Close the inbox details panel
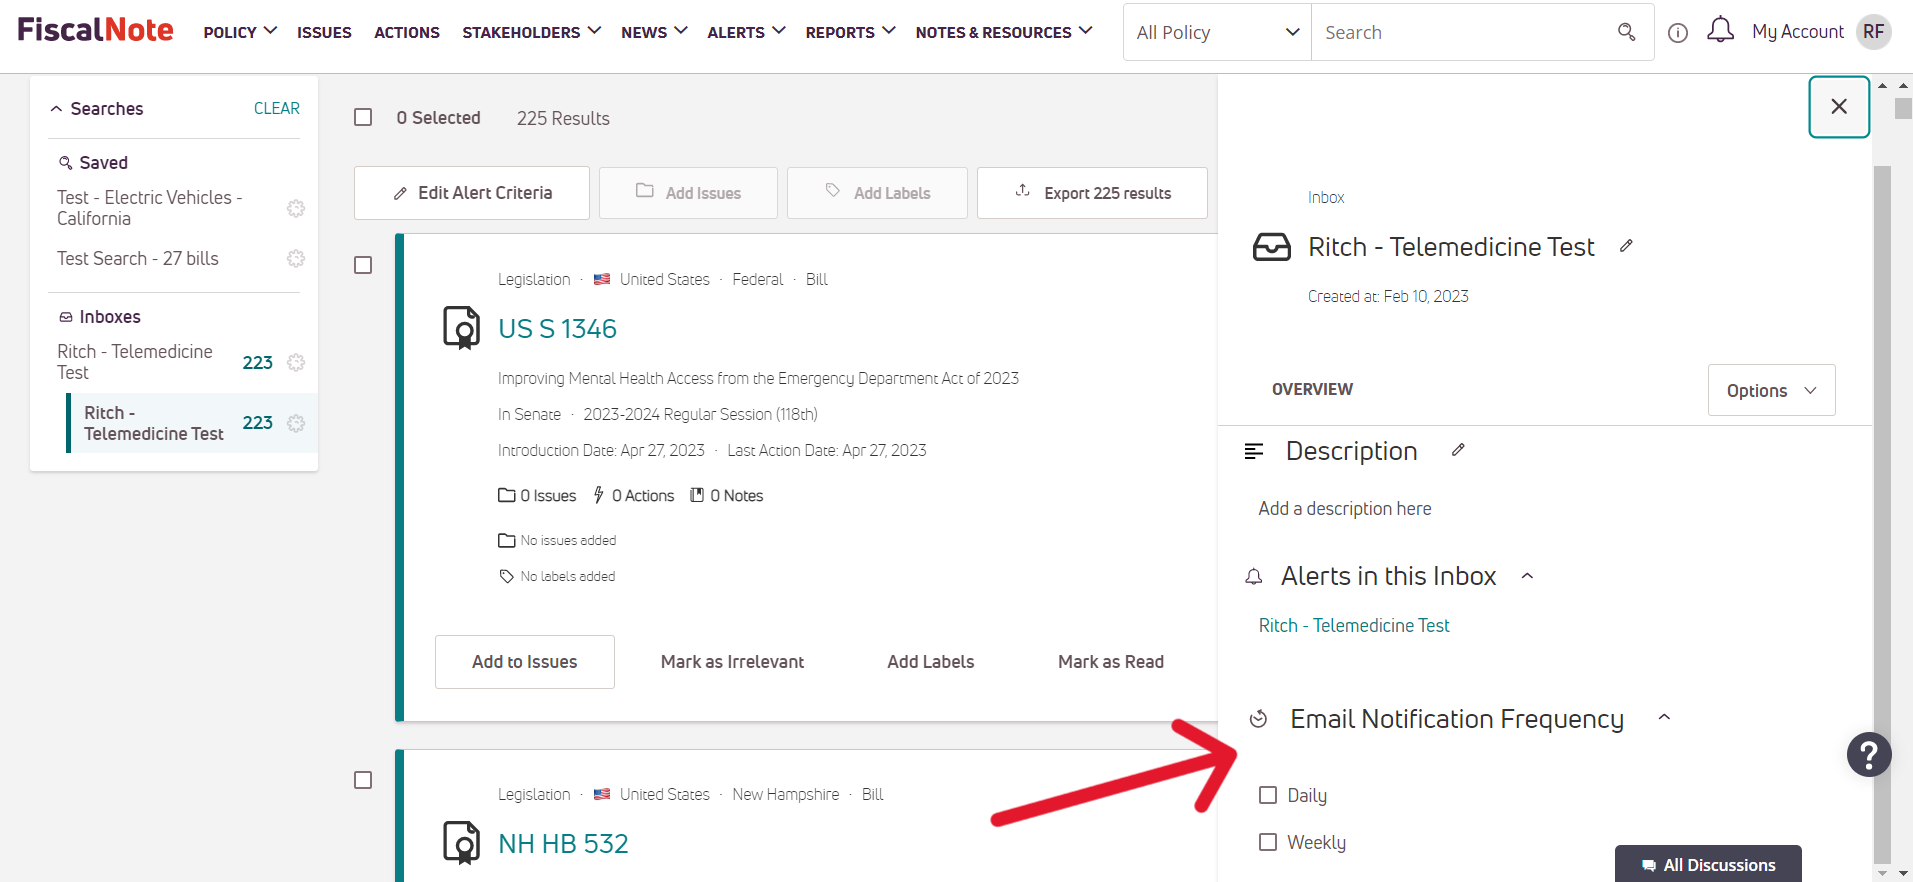The width and height of the screenshot is (1913, 882). [x=1839, y=106]
